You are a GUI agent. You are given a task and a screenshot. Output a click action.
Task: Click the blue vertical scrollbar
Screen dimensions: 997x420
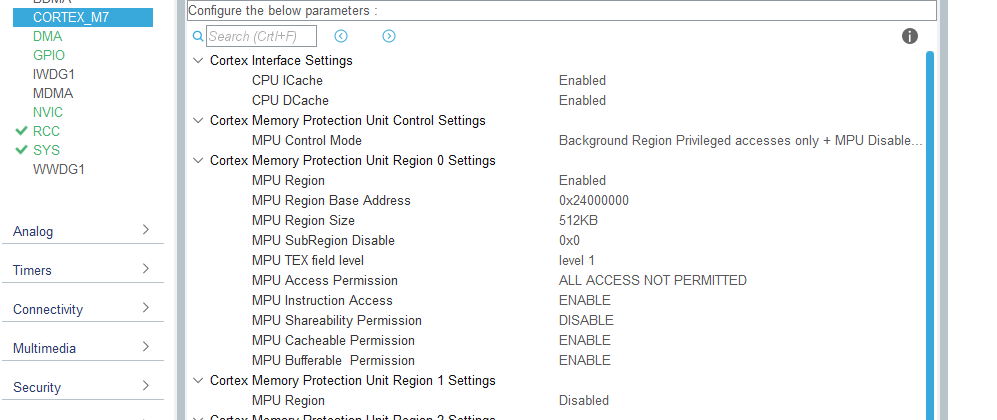click(x=930, y=235)
